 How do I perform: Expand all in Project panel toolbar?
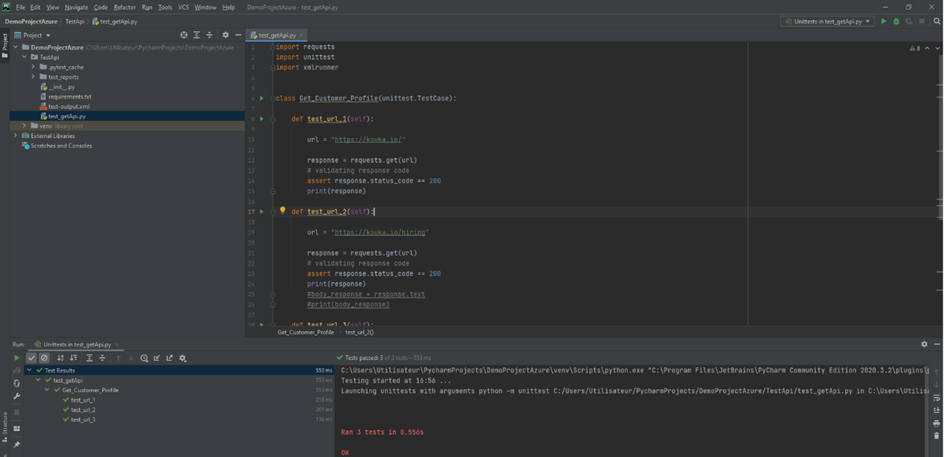pyautogui.click(x=196, y=35)
